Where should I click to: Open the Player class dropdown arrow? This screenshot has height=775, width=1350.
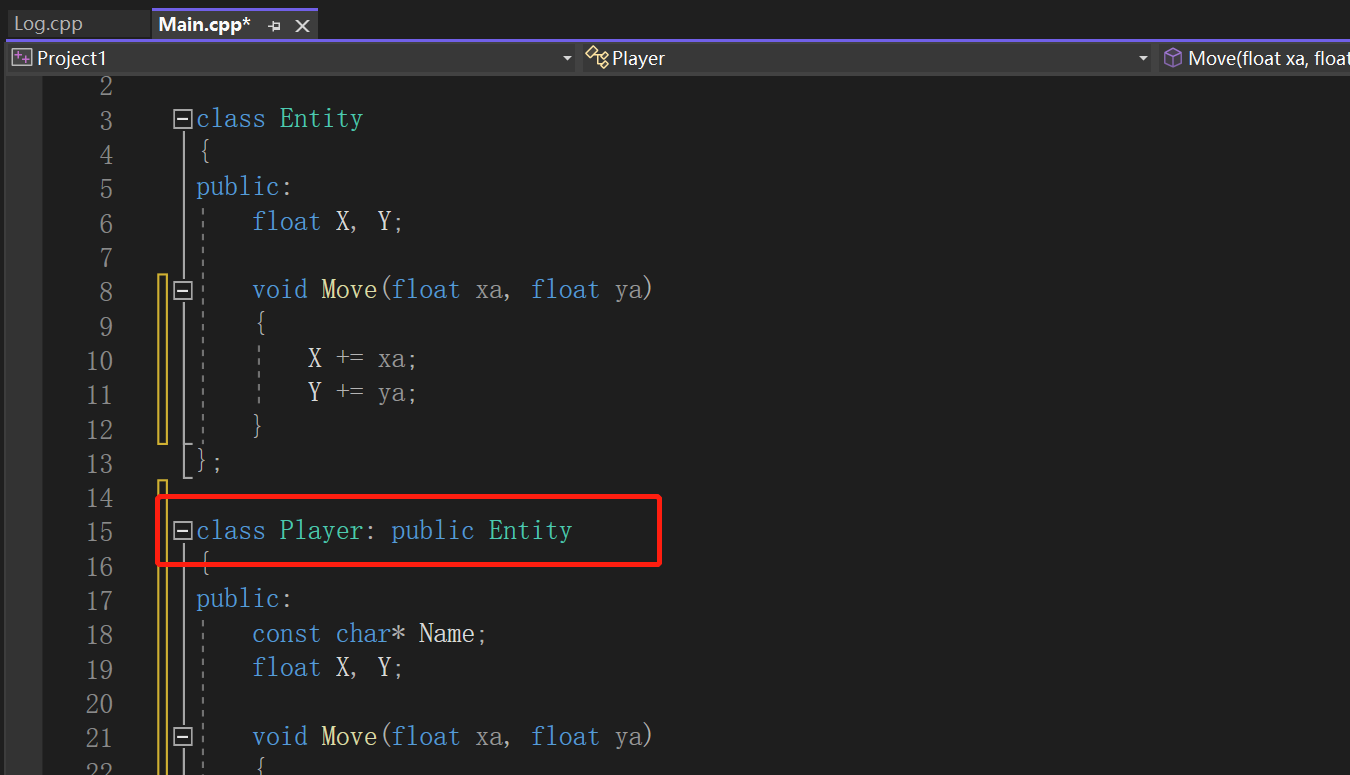pyautogui.click(x=1143, y=59)
